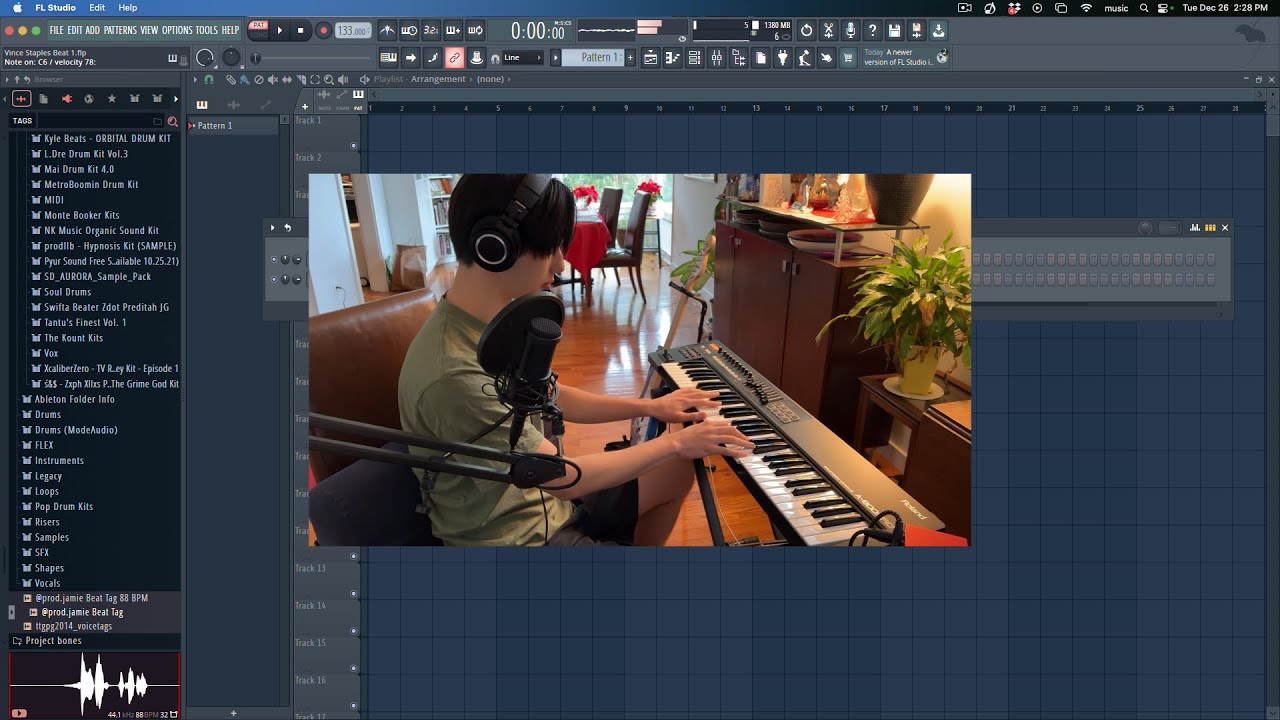Click the render/export download icon
The image size is (1280, 720).
click(939, 31)
